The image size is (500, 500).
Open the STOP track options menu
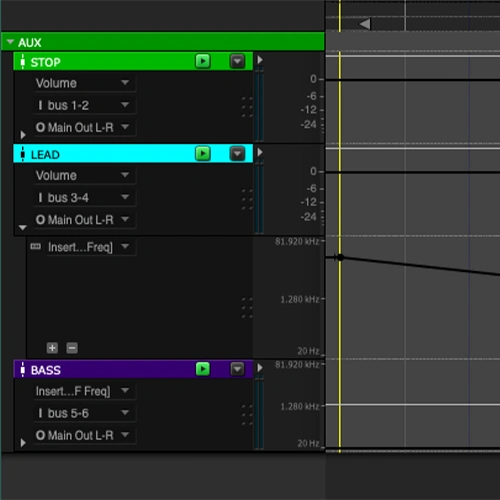237,61
